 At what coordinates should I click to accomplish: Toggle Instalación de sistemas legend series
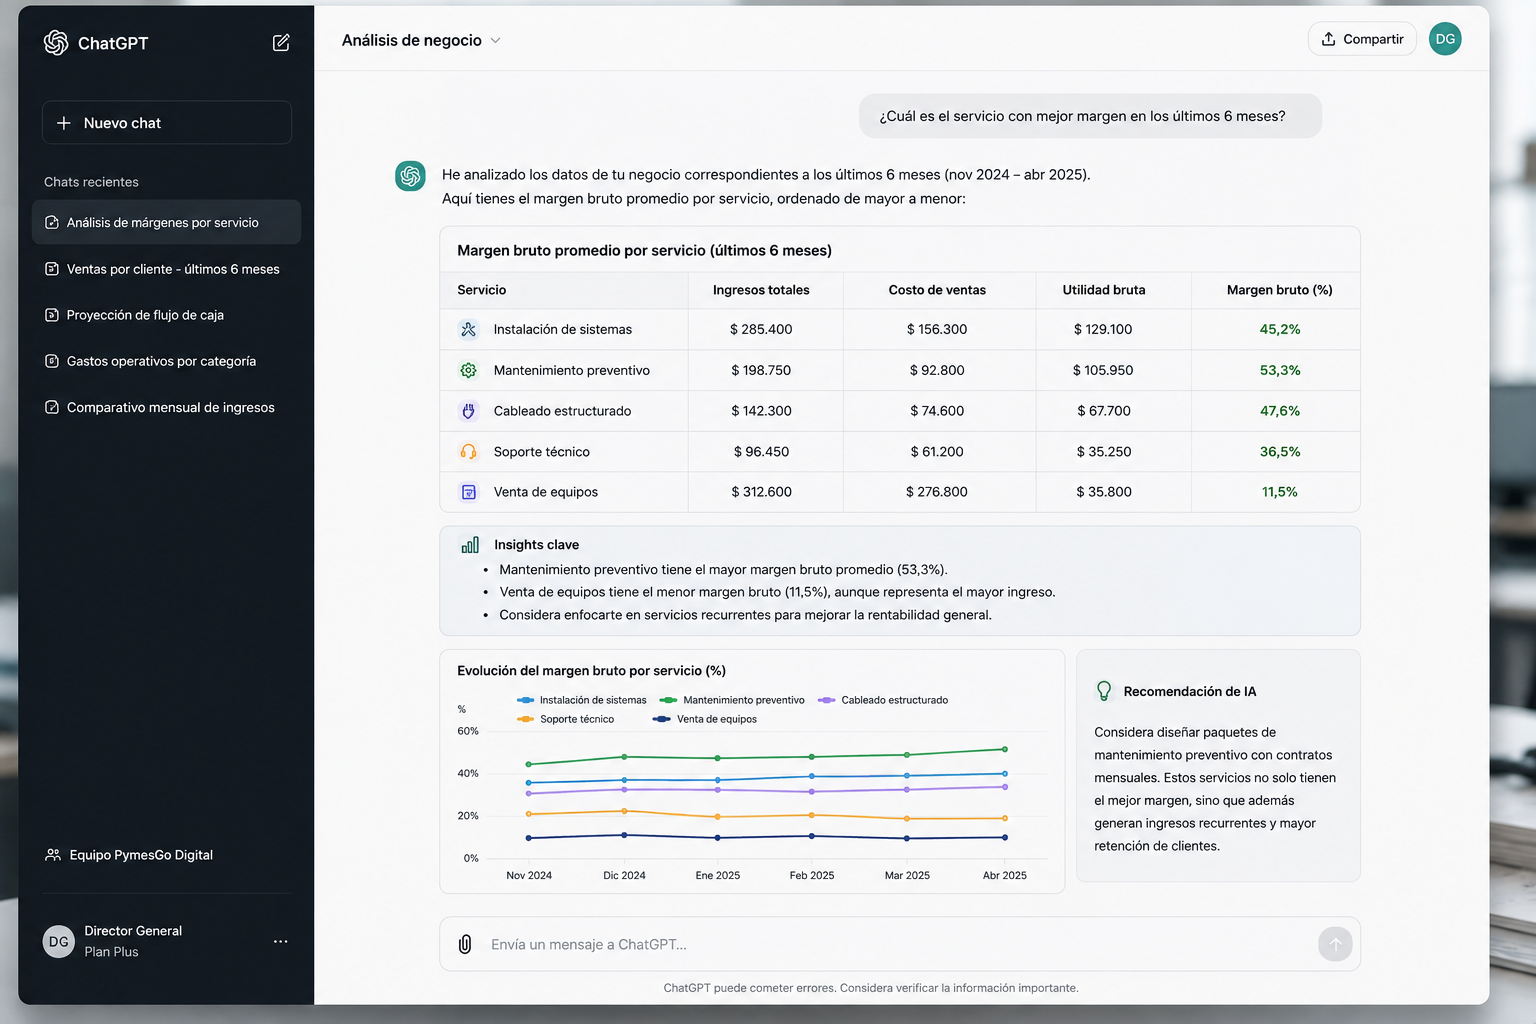582,700
